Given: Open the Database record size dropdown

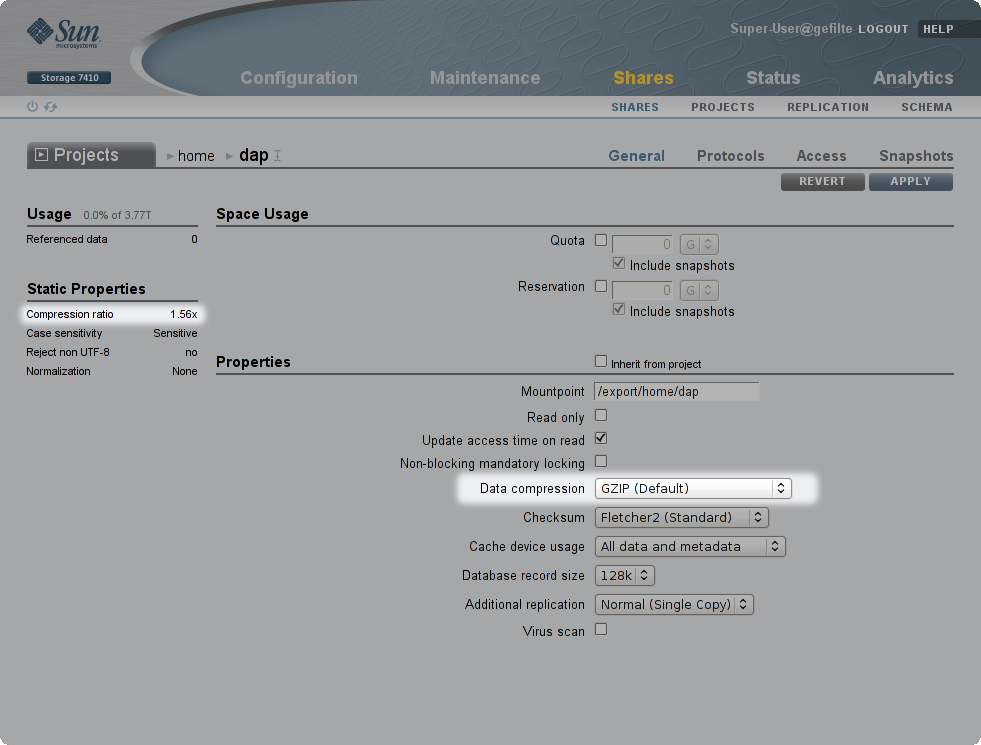Looking at the screenshot, I should [x=625, y=575].
